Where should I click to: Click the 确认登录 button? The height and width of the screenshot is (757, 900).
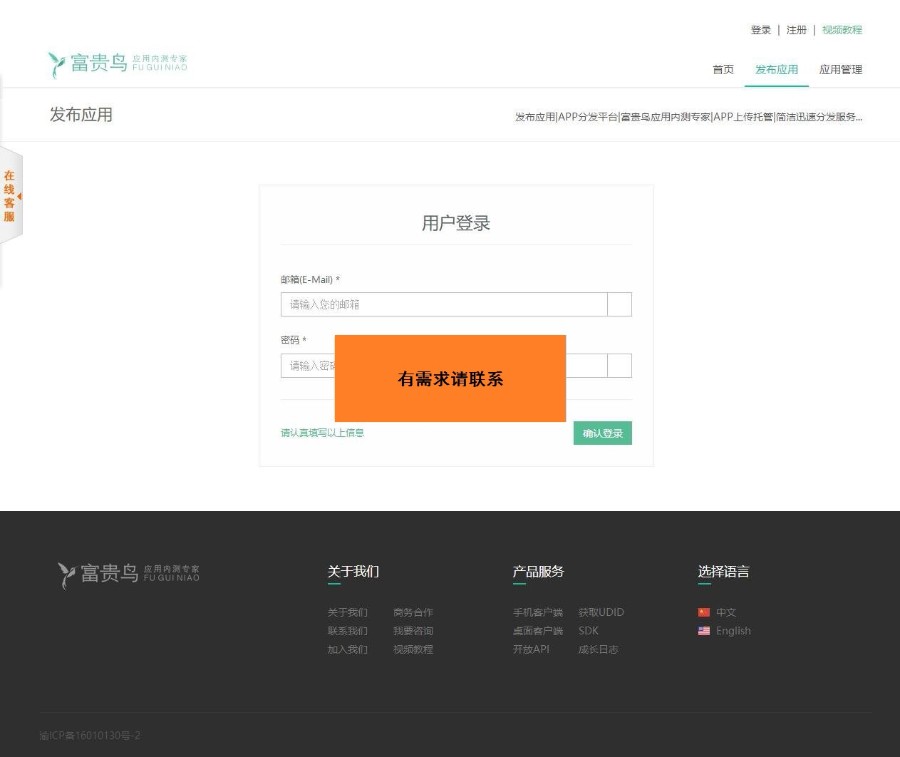(603, 433)
